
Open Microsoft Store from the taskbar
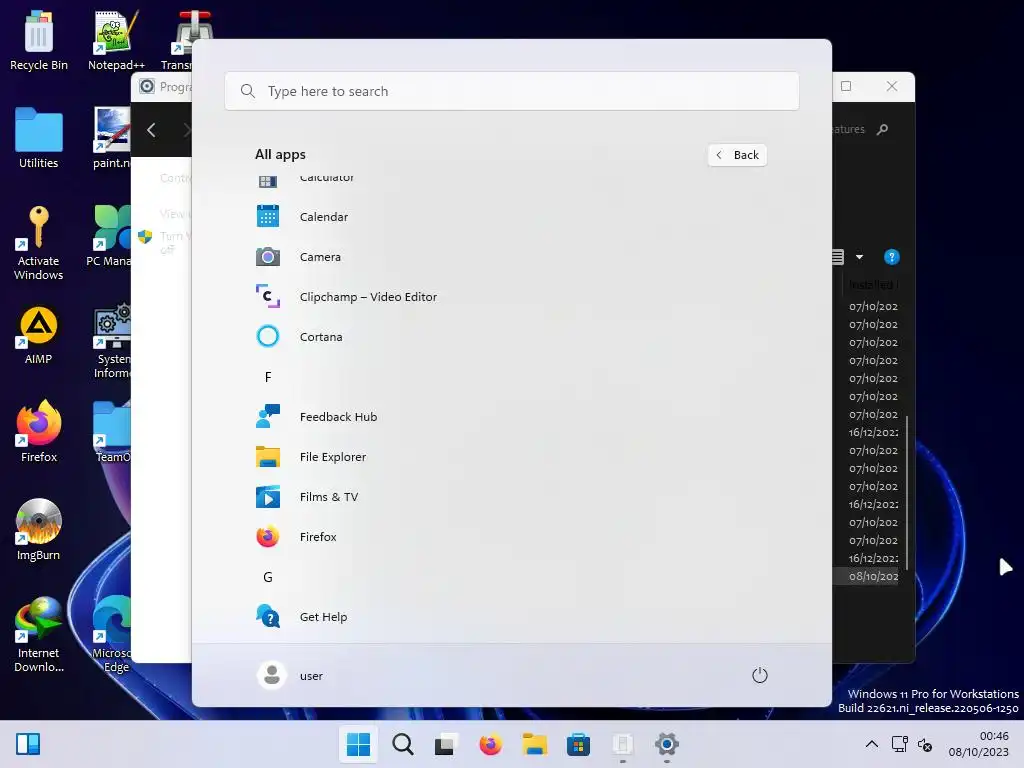[578, 744]
